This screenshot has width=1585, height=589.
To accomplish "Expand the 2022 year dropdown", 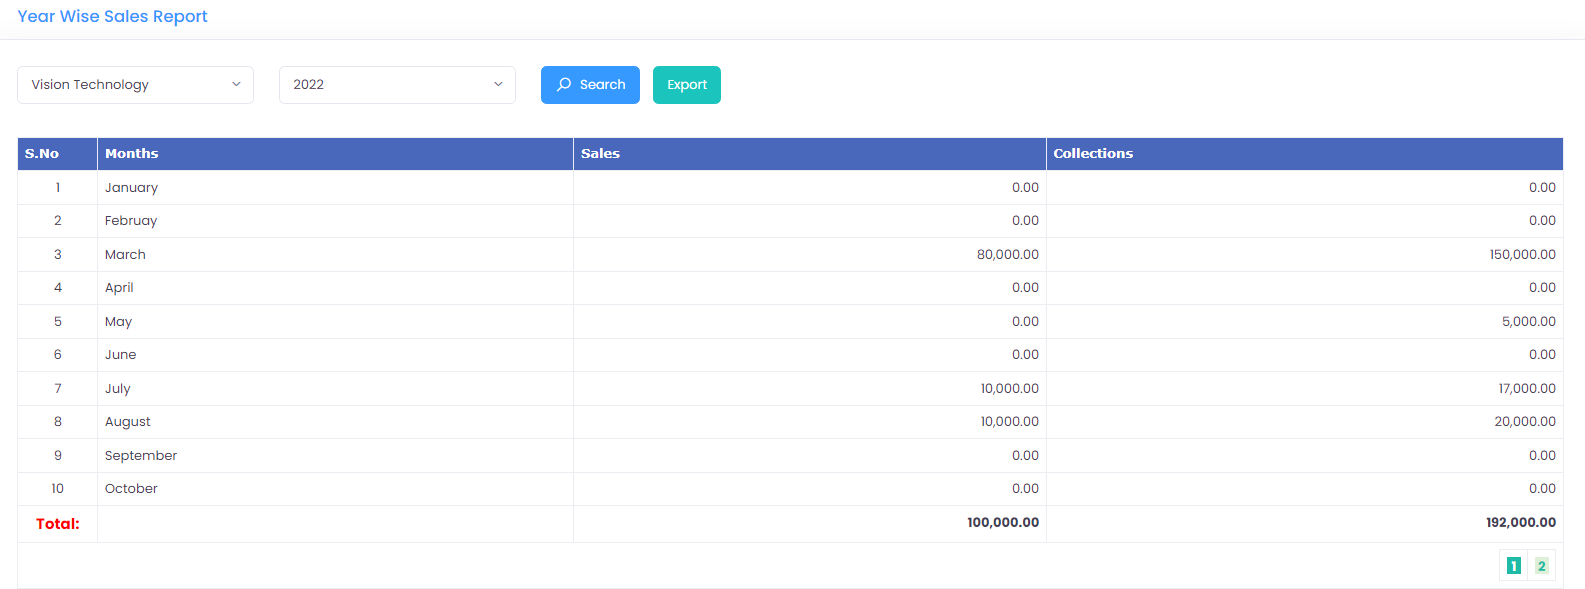I will 397,85.
